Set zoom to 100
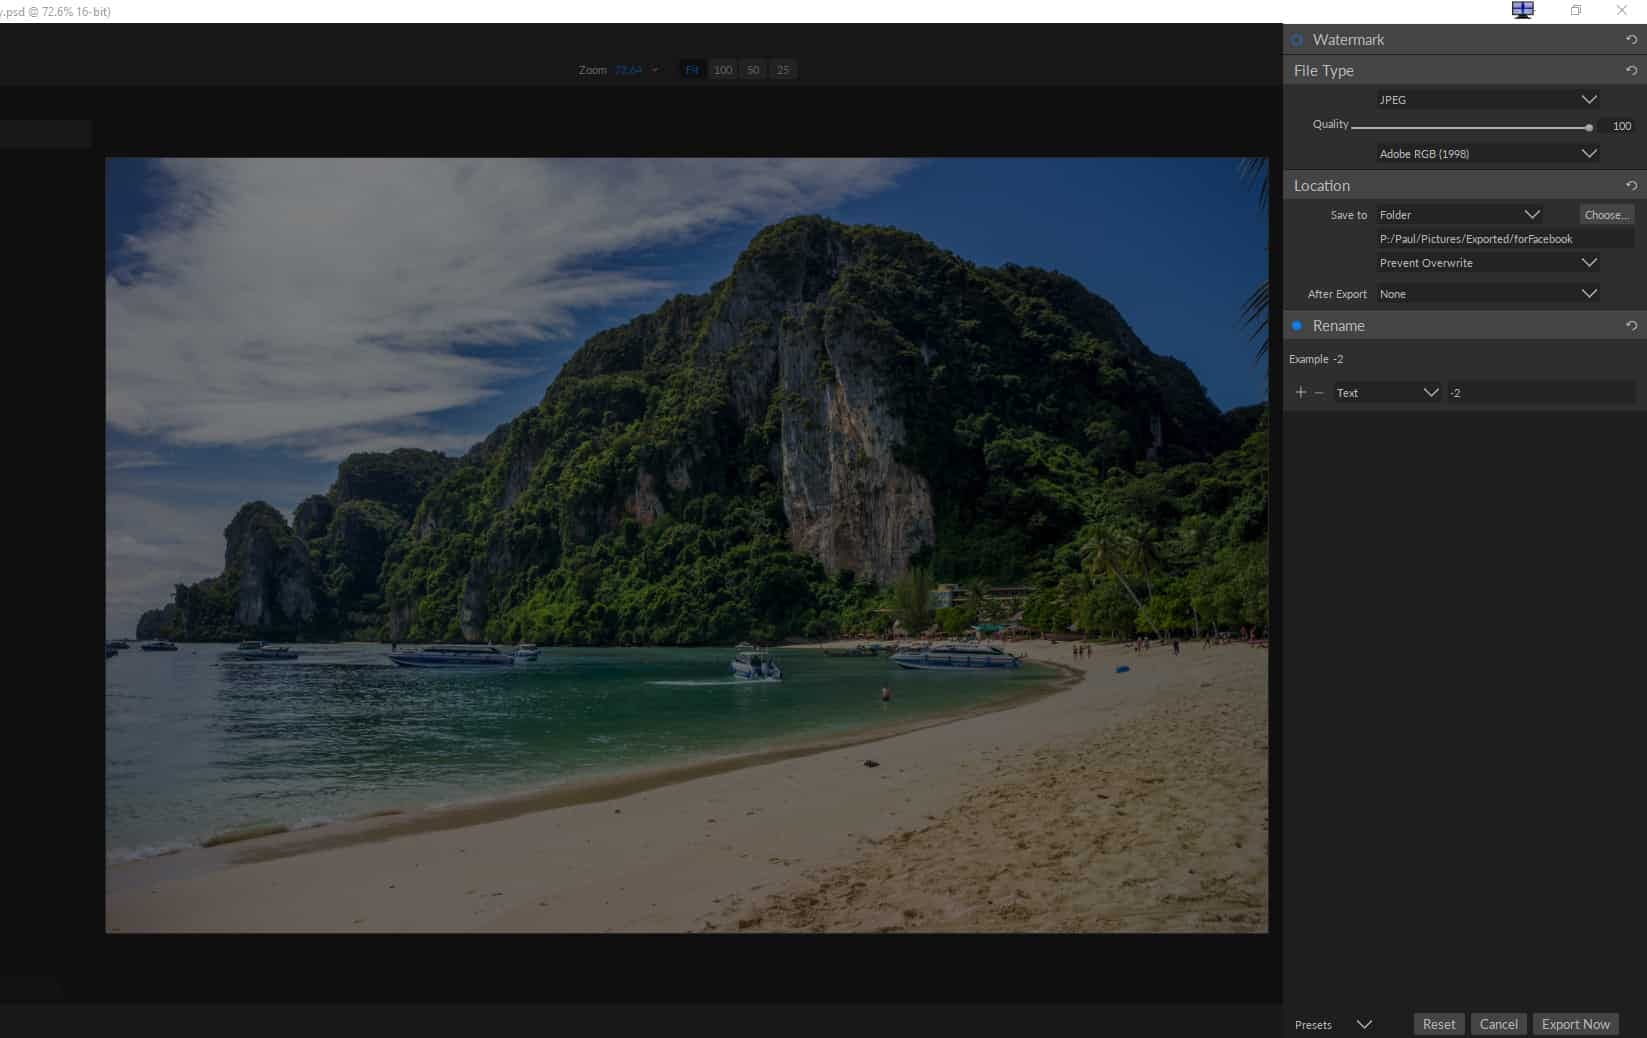The image size is (1647, 1038). click(x=723, y=70)
